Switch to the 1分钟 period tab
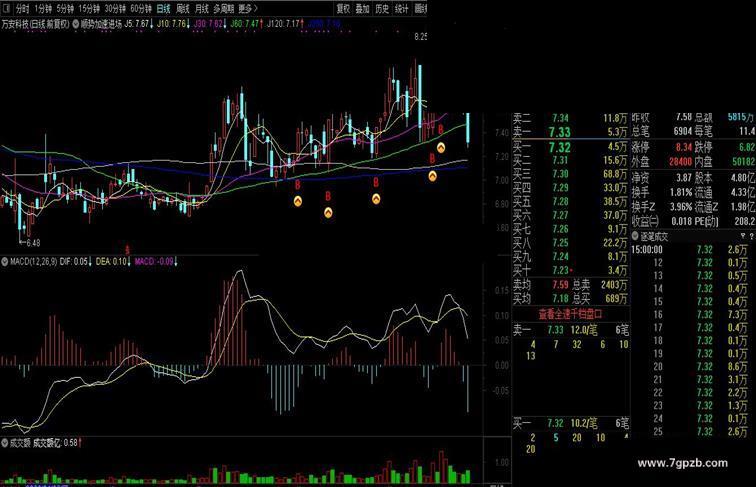 click(43, 9)
